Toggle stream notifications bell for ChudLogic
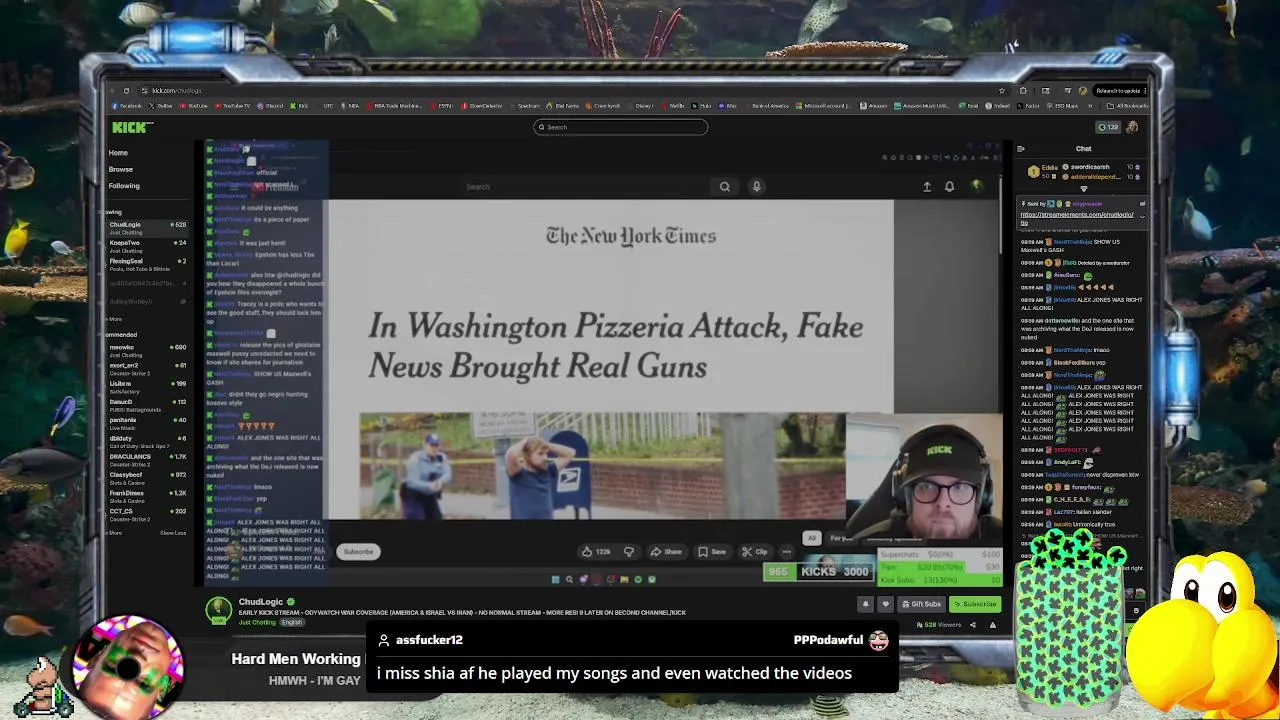 (866, 604)
